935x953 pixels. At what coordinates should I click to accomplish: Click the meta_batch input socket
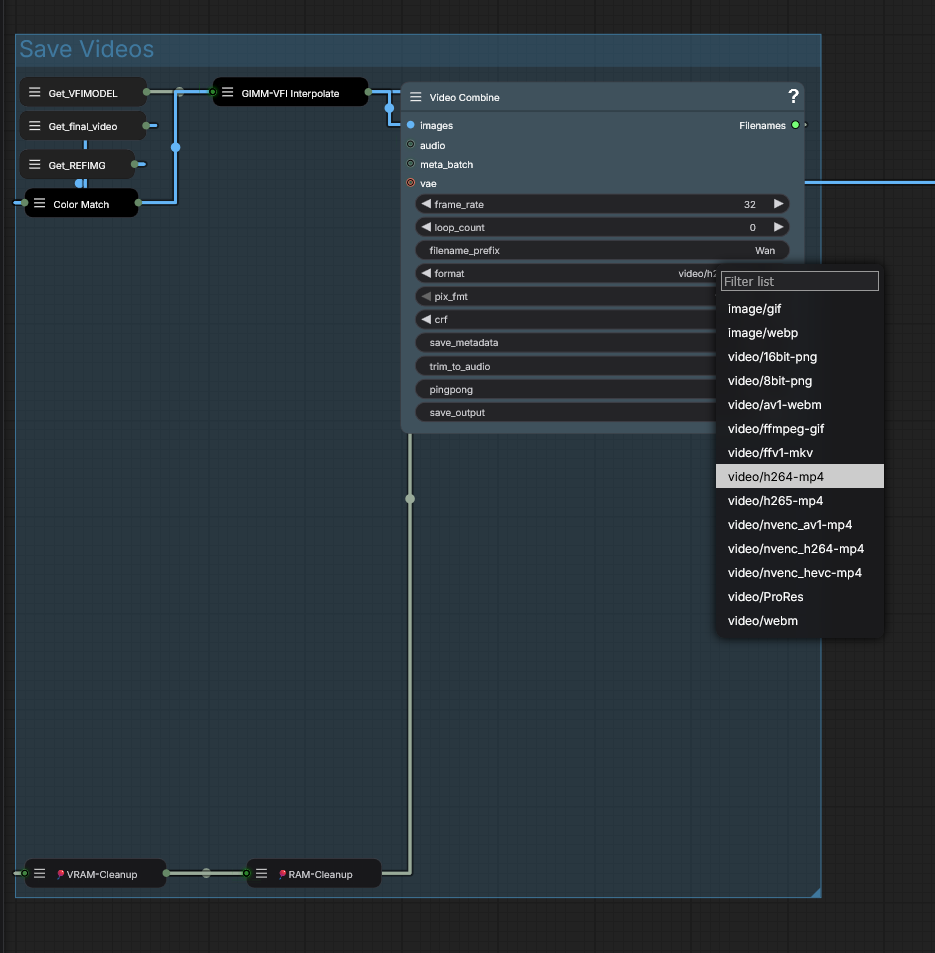tap(410, 163)
